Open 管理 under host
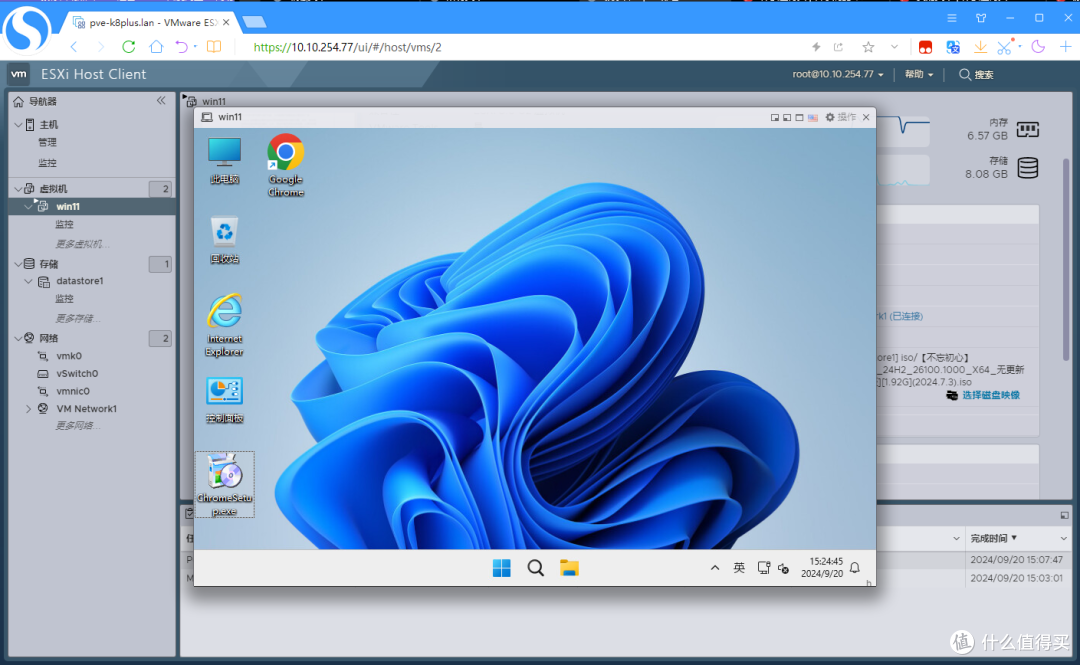The image size is (1080, 665). click(x=48, y=142)
